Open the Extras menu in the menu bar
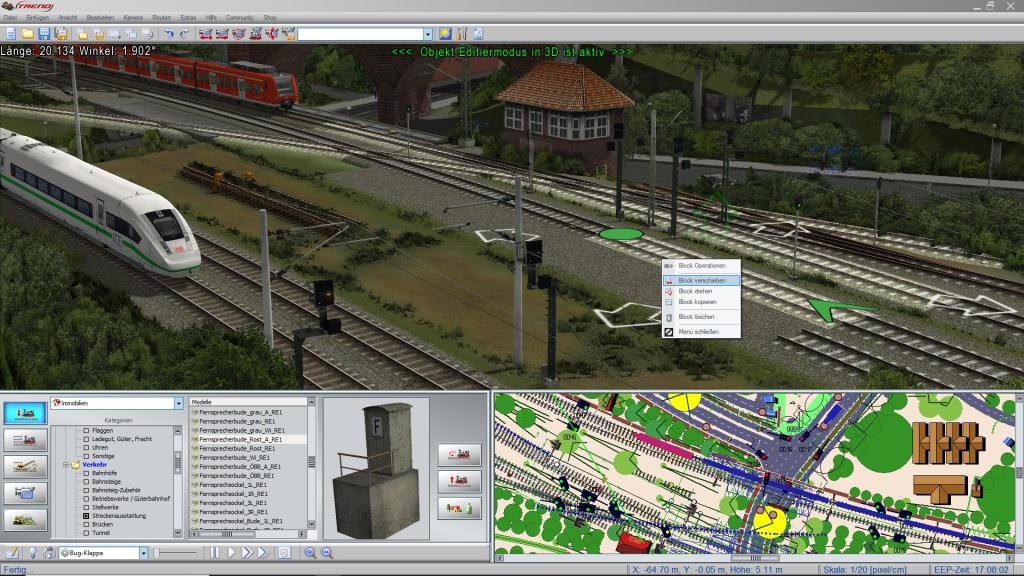This screenshot has width=1024, height=576. point(186,16)
